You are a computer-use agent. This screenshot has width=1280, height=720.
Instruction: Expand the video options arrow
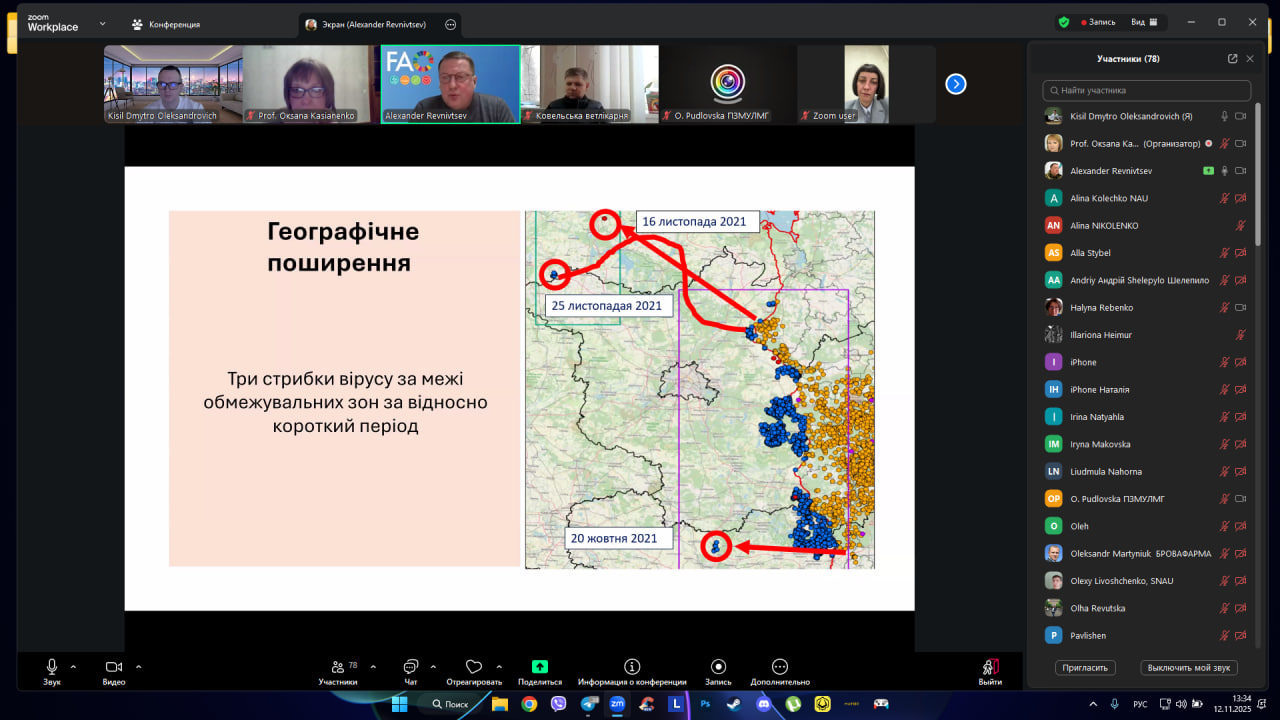pos(138,667)
